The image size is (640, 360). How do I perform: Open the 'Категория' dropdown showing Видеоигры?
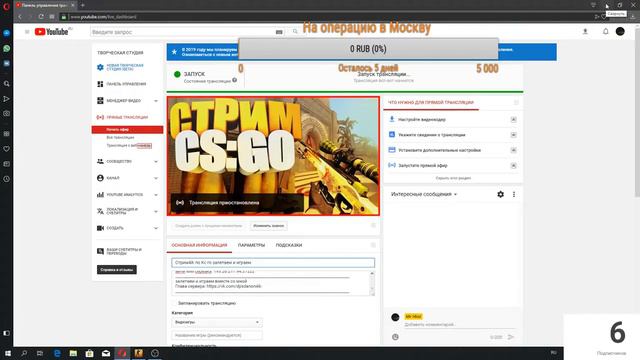[217, 322]
